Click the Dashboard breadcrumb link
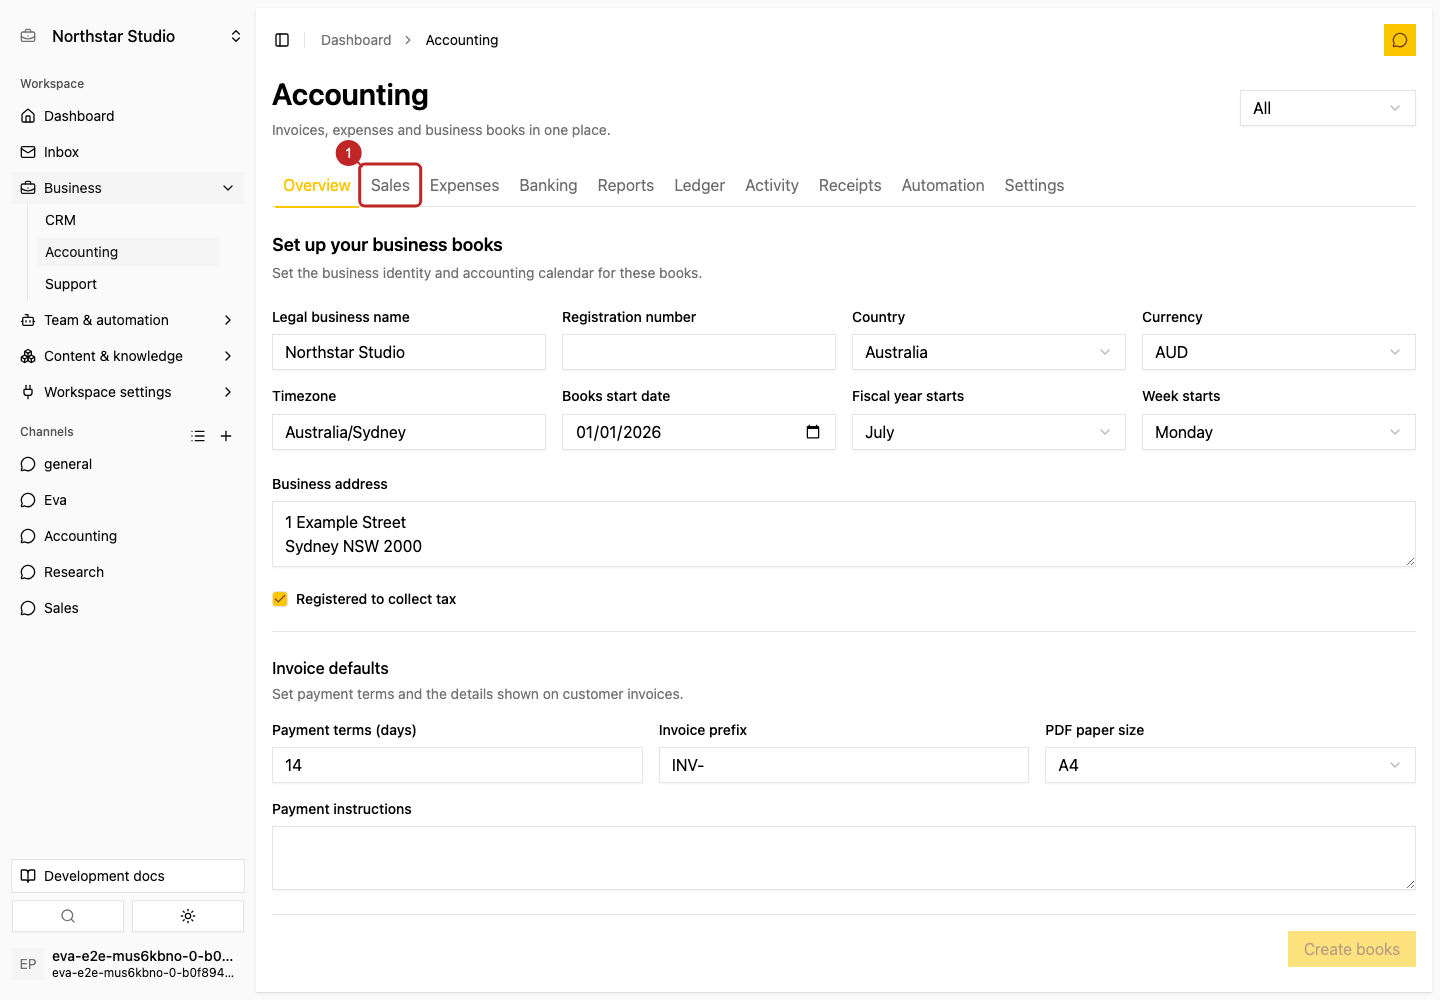Image resolution: width=1440 pixels, height=1000 pixels. tap(356, 40)
